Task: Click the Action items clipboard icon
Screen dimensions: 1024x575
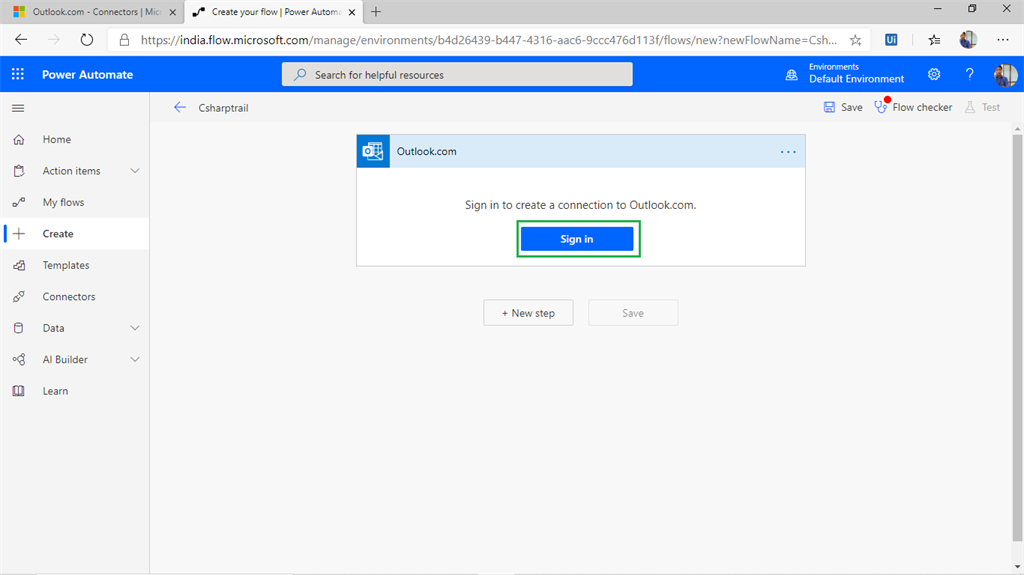Action: click(19, 171)
